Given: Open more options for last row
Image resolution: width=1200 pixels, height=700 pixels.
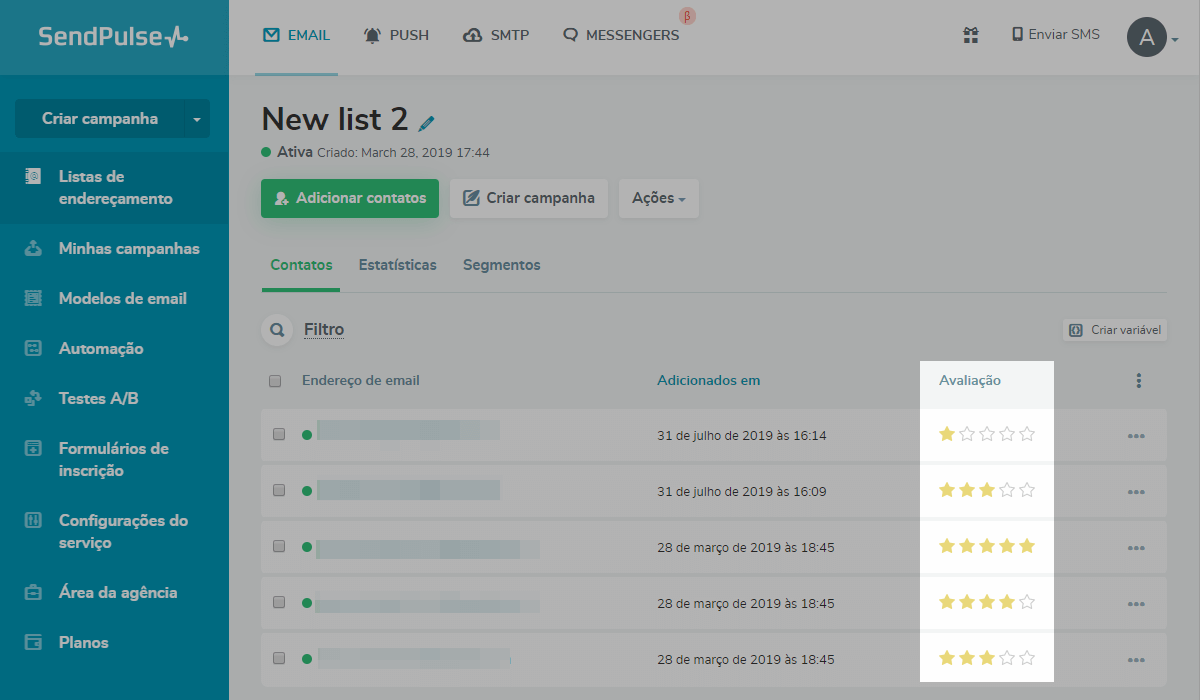Looking at the screenshot, I should pos(1136,660).
